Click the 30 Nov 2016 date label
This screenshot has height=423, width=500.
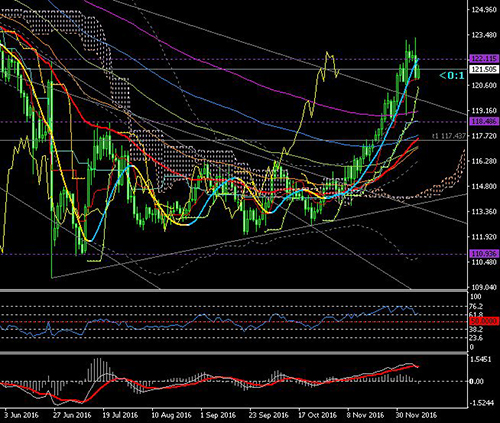pos(416,415)
